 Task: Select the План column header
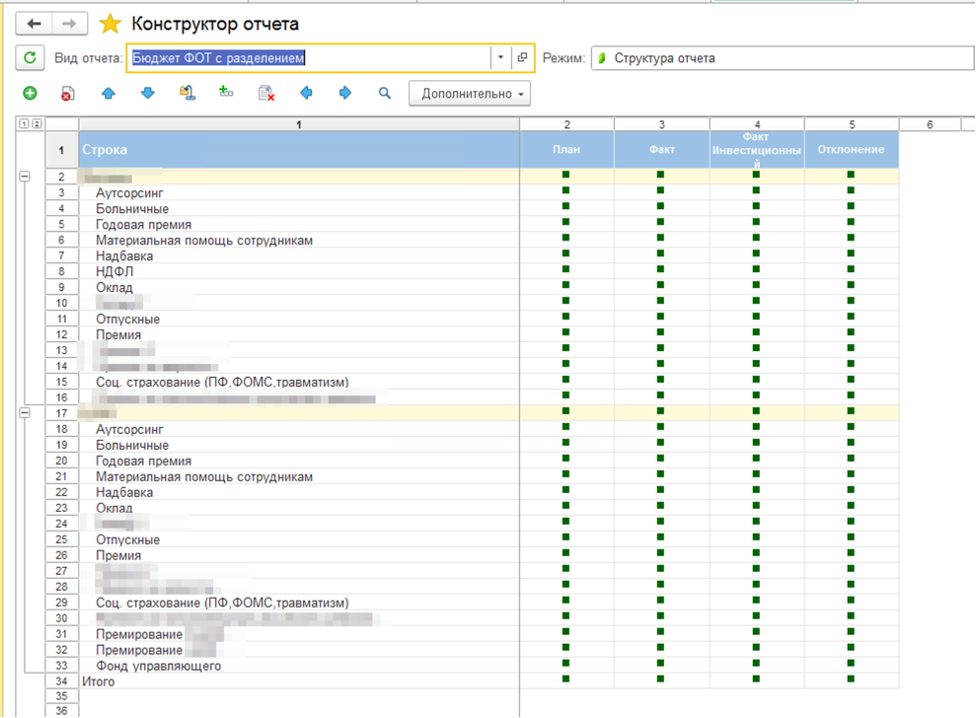(566, 150)
